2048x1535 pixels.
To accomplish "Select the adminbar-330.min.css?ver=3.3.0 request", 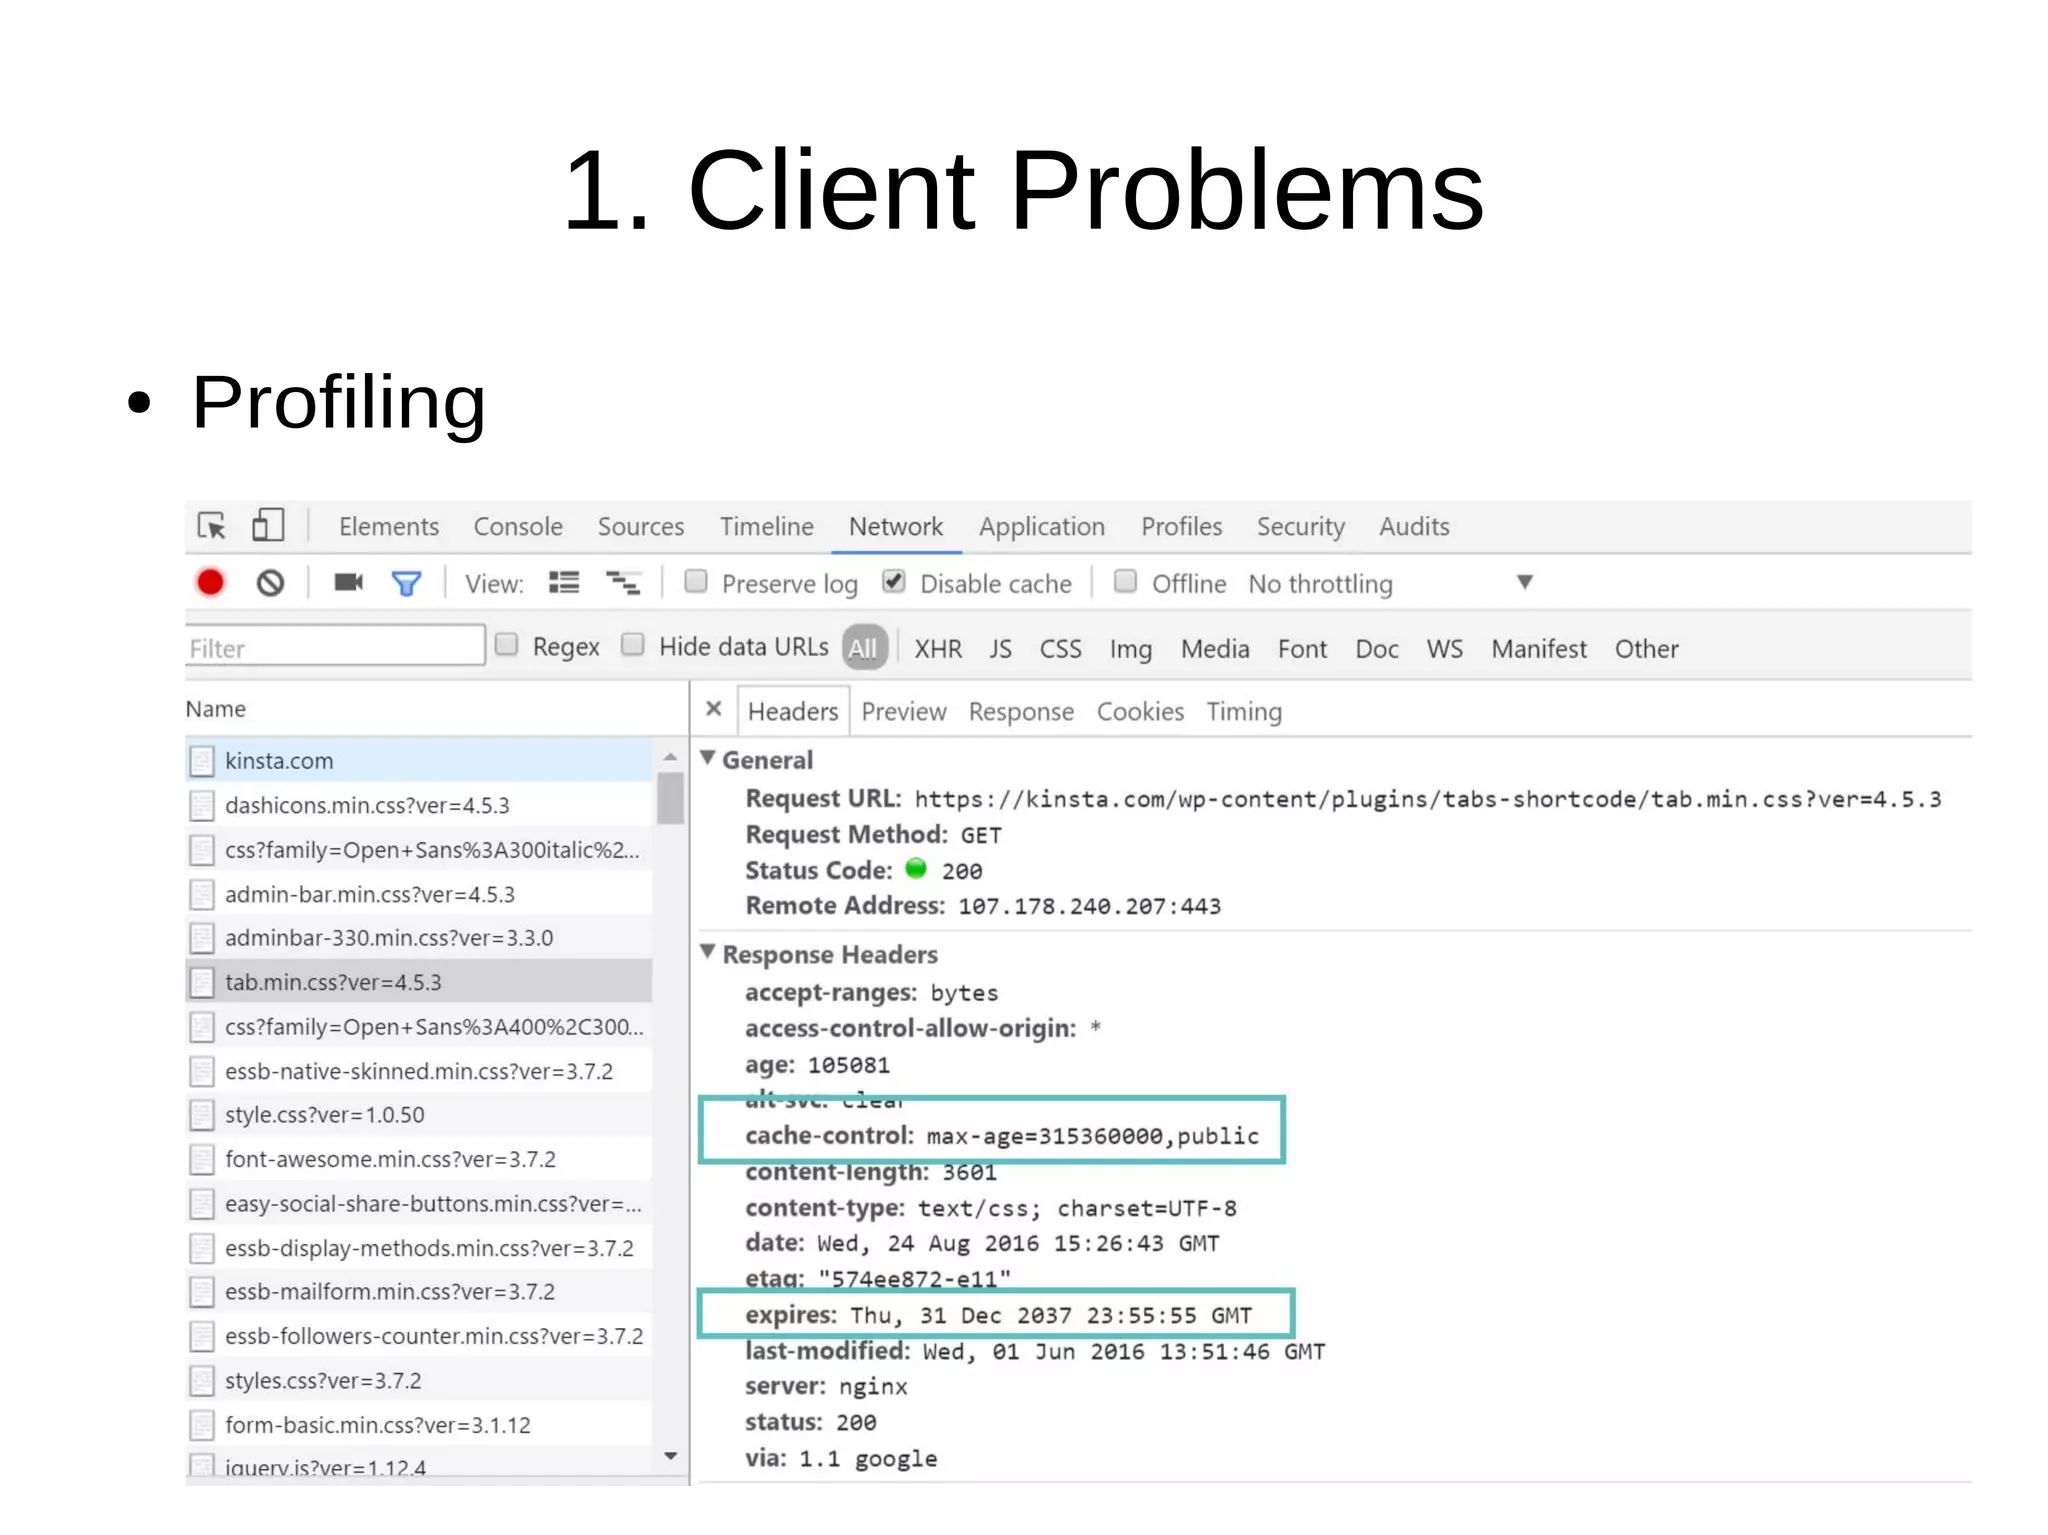I will [x=419, y=938].
